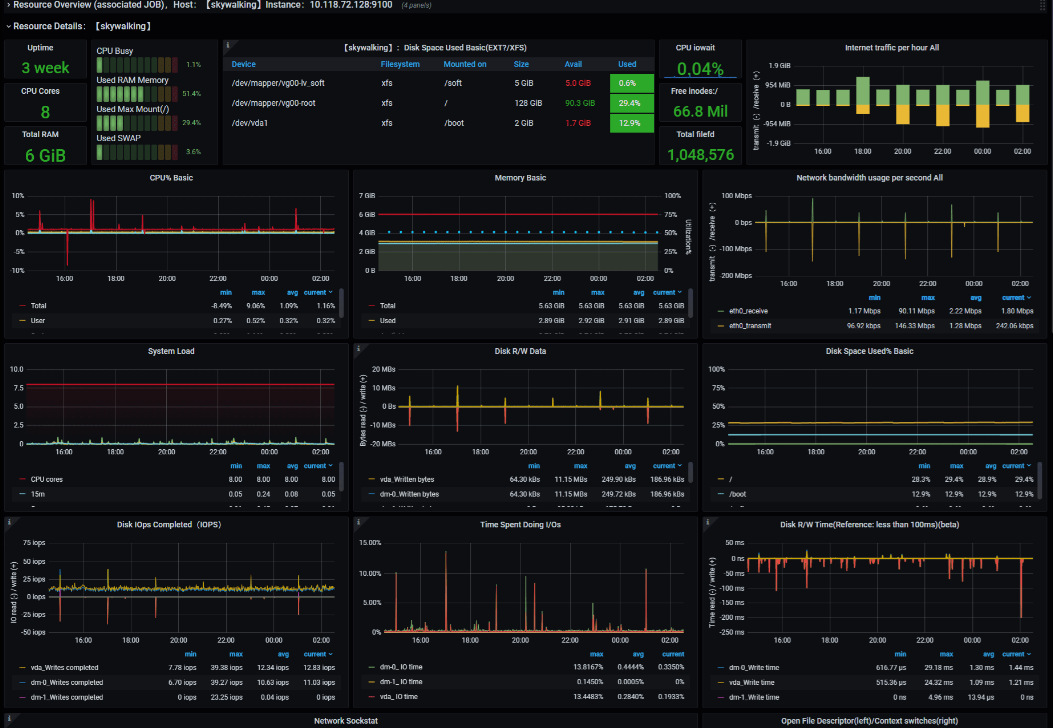The image size is (1053, 728).
Task: Toggle eth0_receive series in Network bandwidth legend
Action: (x=748, y=311)
